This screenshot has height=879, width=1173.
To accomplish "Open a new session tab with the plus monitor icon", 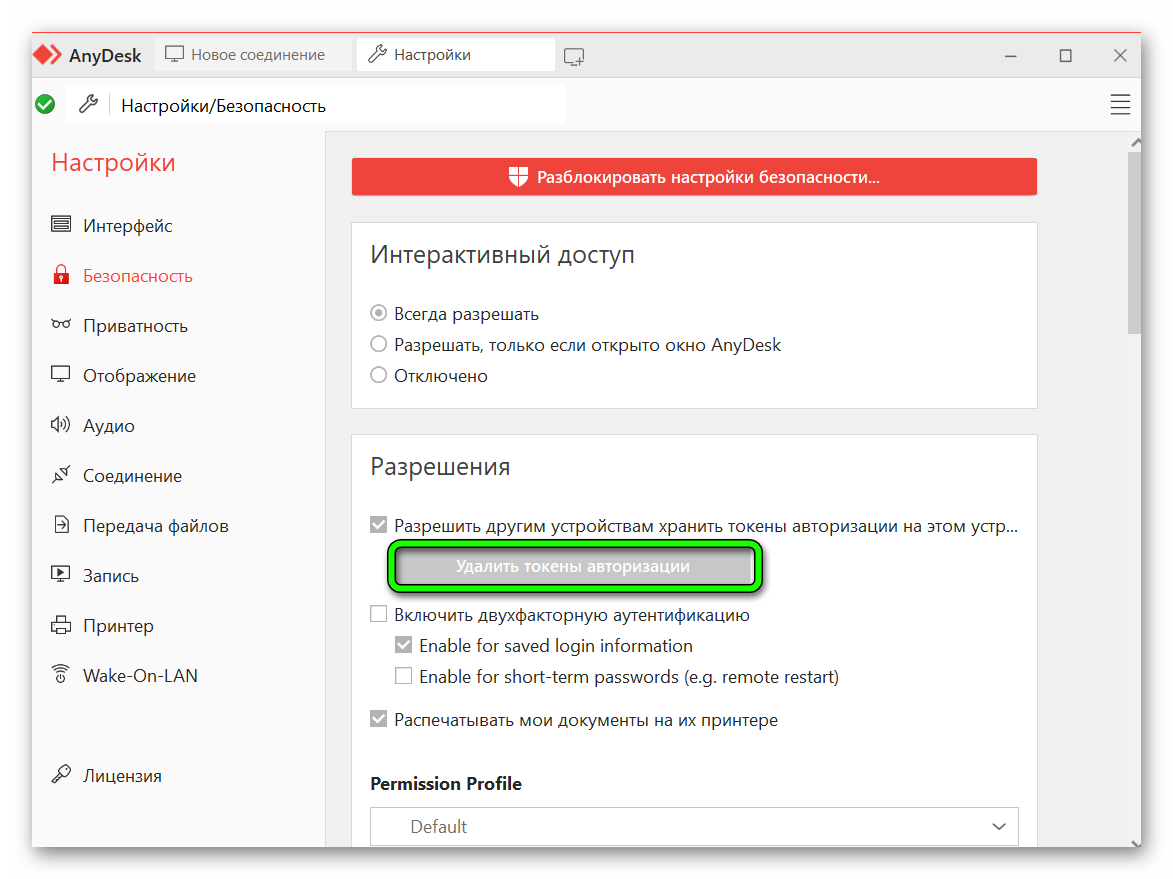I will click(x=574, y=56).
